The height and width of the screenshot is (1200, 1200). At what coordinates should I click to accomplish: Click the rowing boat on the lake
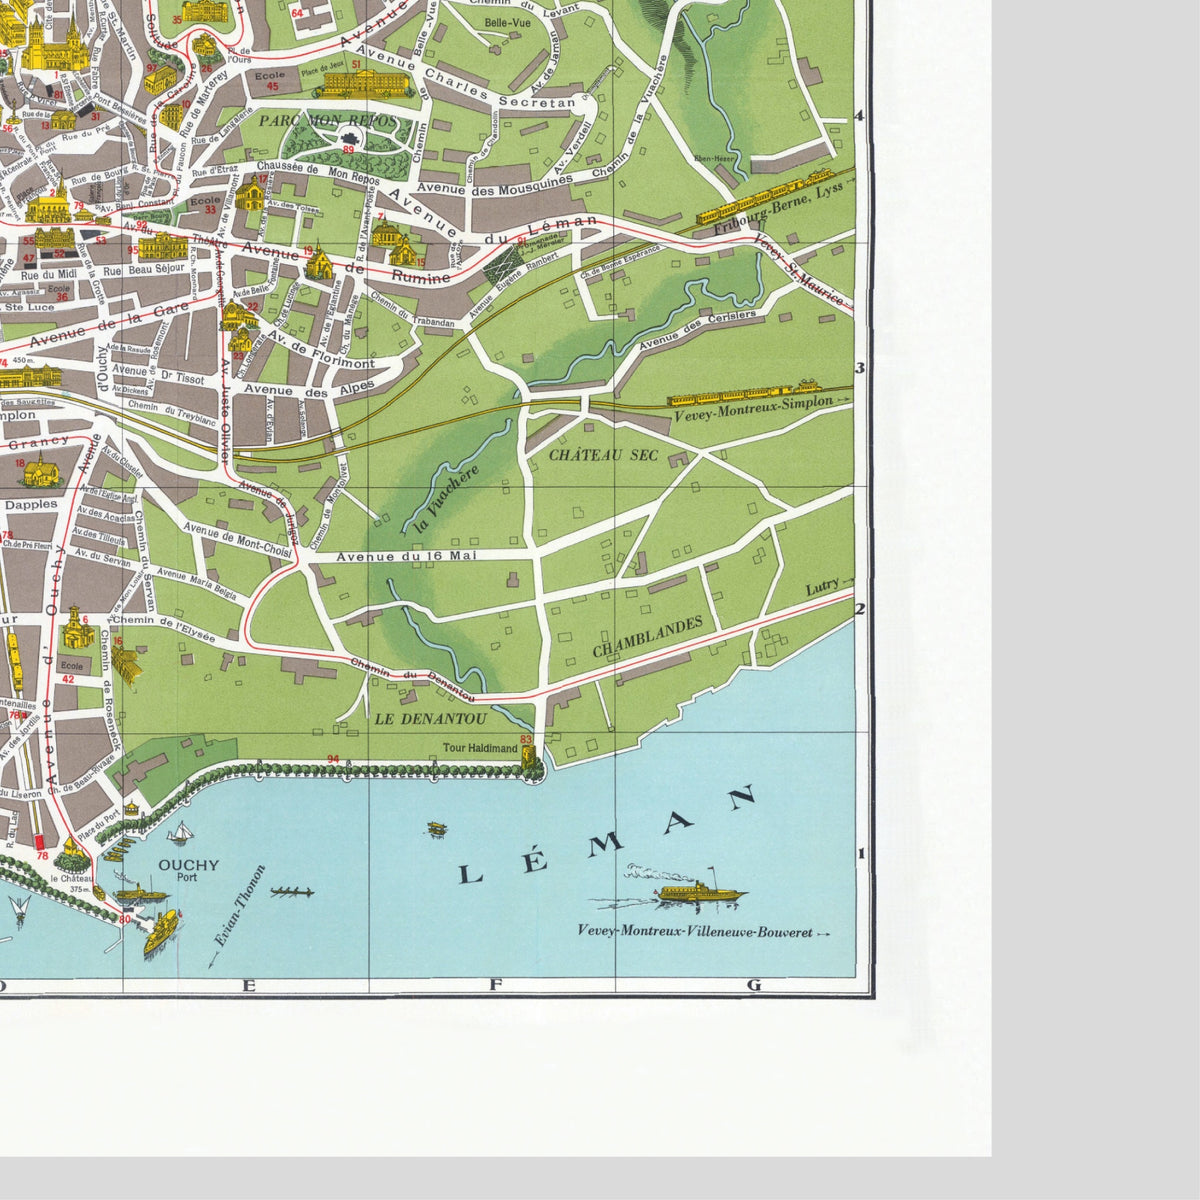[291, 891]
